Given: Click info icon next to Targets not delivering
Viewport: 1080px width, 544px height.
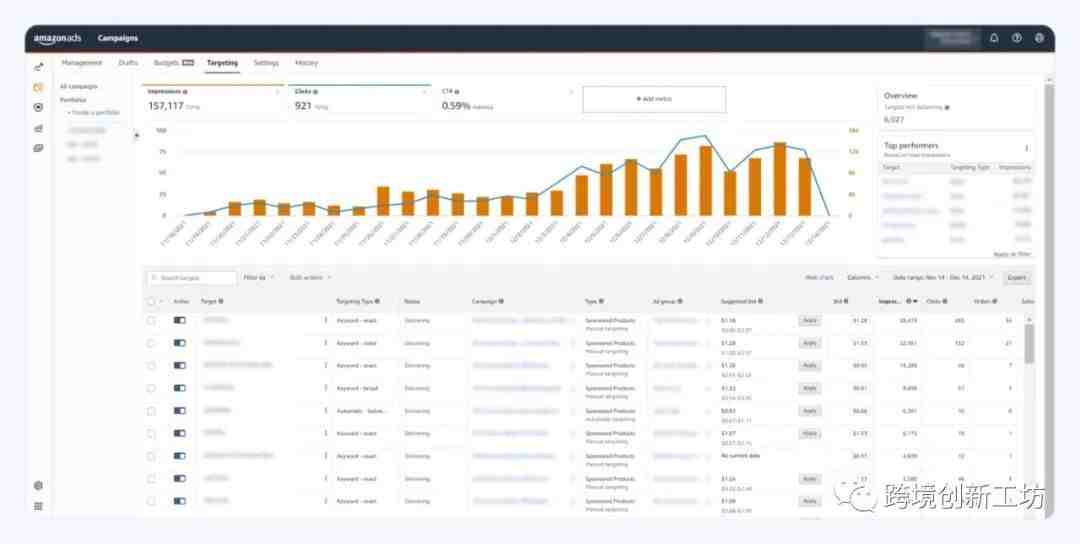Looking at the screenshot, I should (x=947, y=107).
